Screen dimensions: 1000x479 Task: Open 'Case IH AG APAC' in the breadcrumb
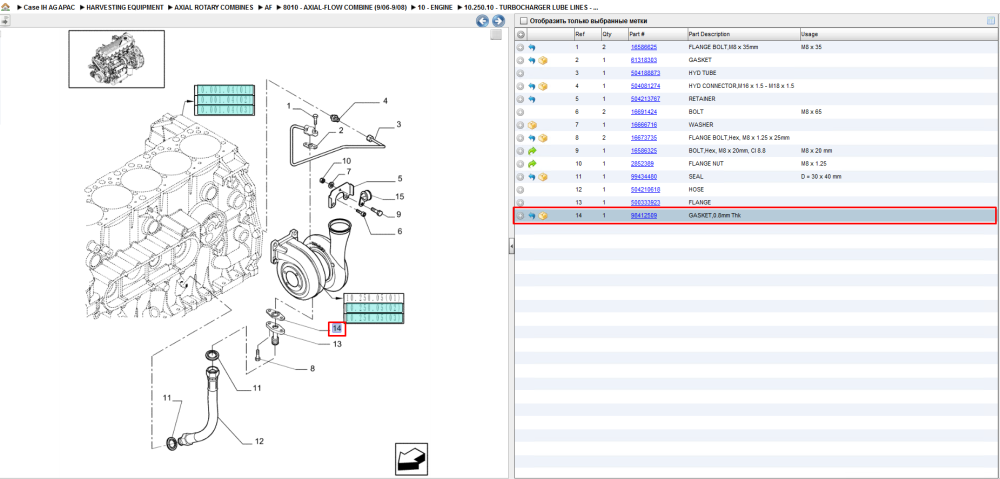tap(48, 7)
